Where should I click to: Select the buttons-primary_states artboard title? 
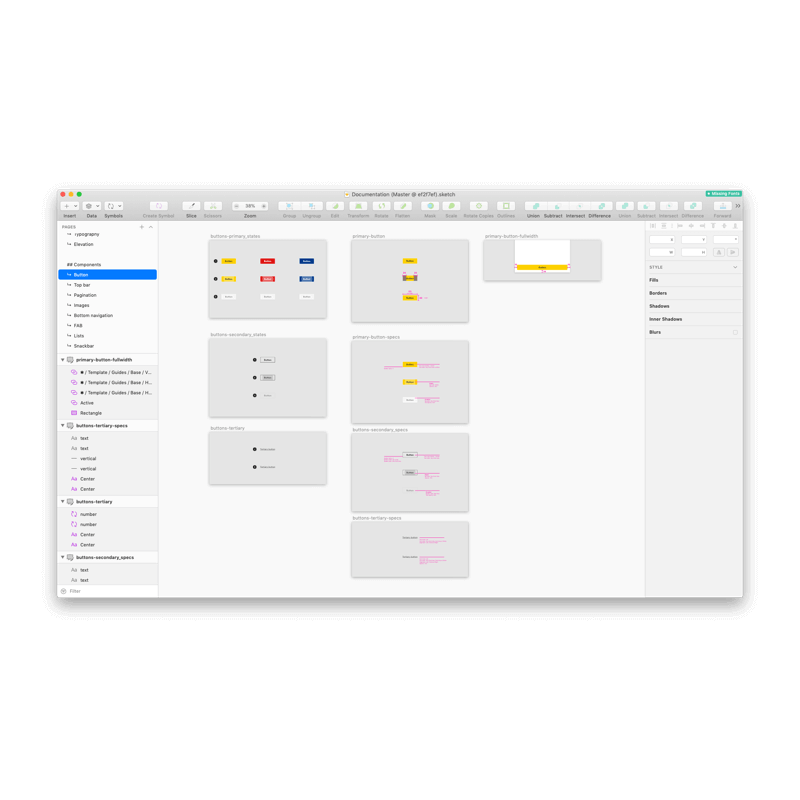[x=235, y=237]
